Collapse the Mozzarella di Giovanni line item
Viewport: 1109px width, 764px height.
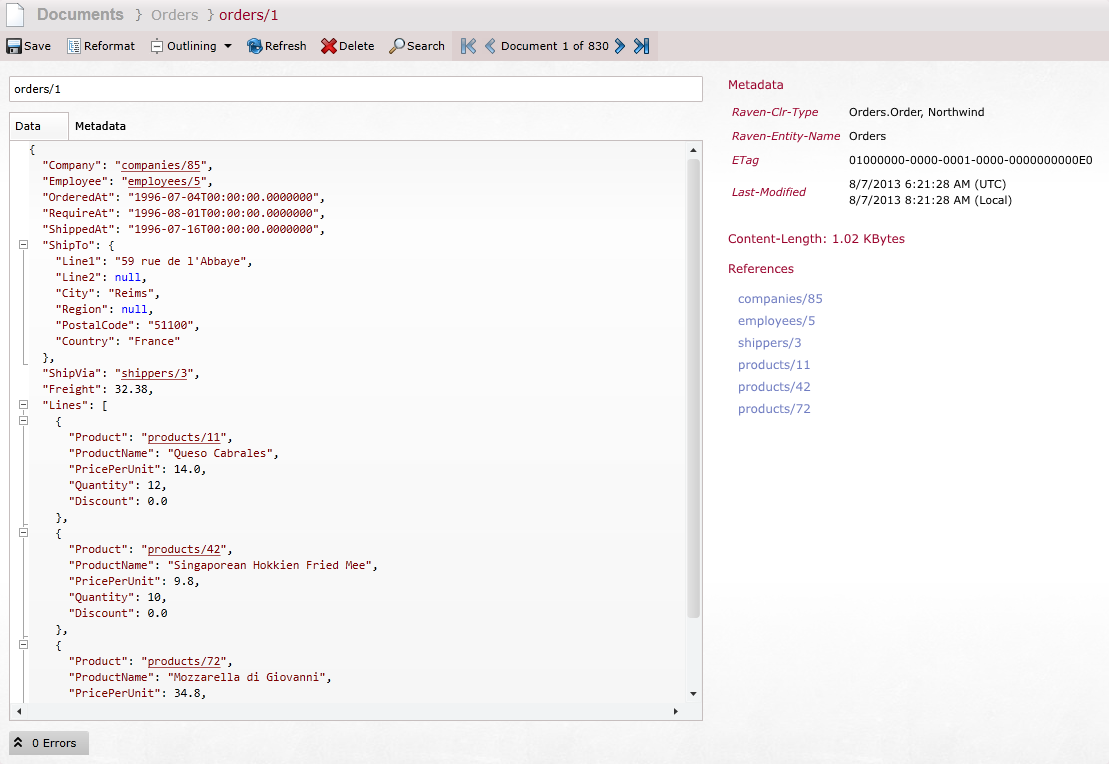point(23,644)
